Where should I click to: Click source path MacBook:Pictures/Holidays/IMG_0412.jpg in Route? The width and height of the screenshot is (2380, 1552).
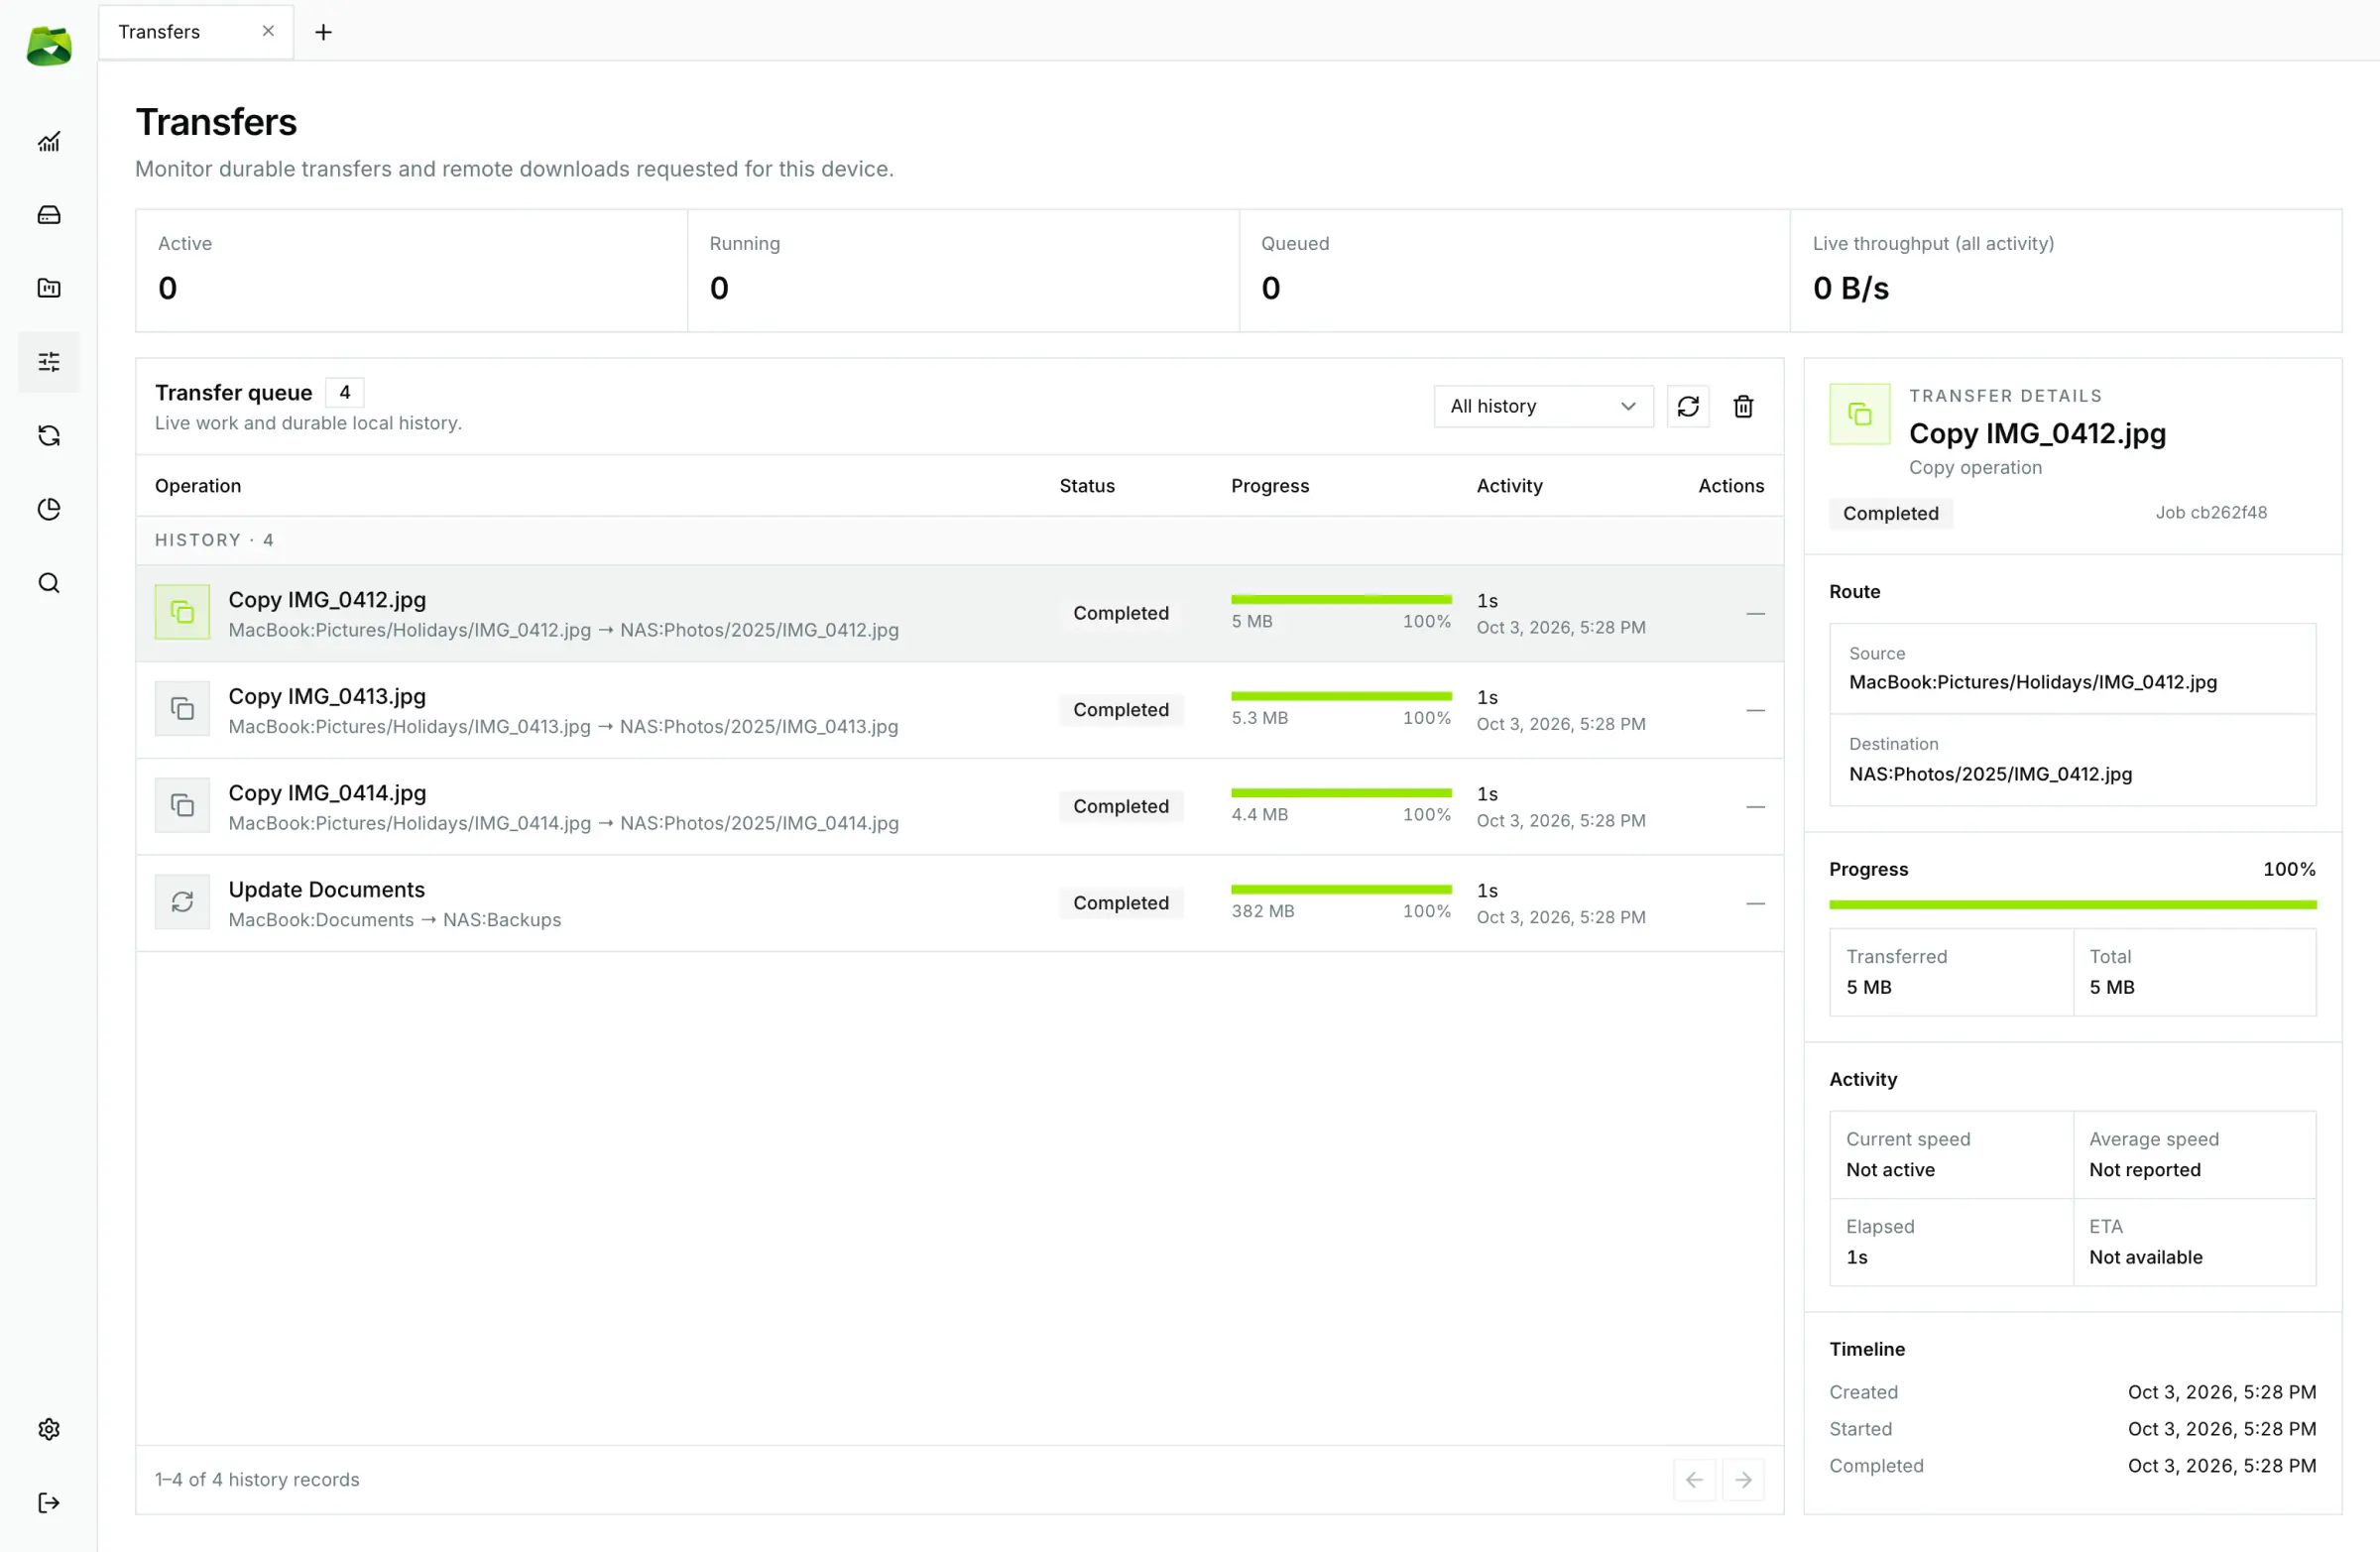[2032, 682]
